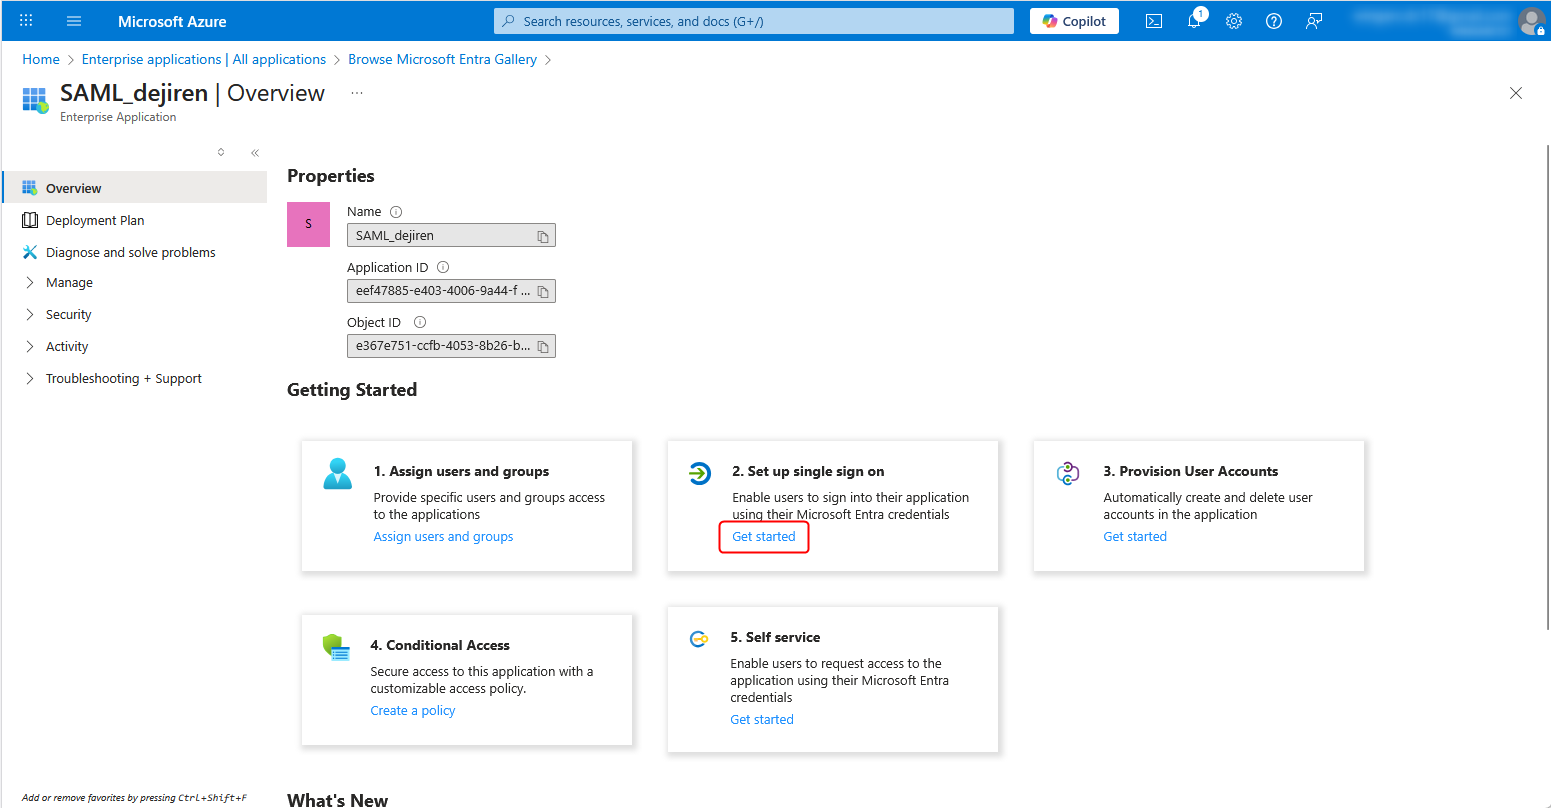
Task: Go to Home breadcrumb
Action: [41, 59]
